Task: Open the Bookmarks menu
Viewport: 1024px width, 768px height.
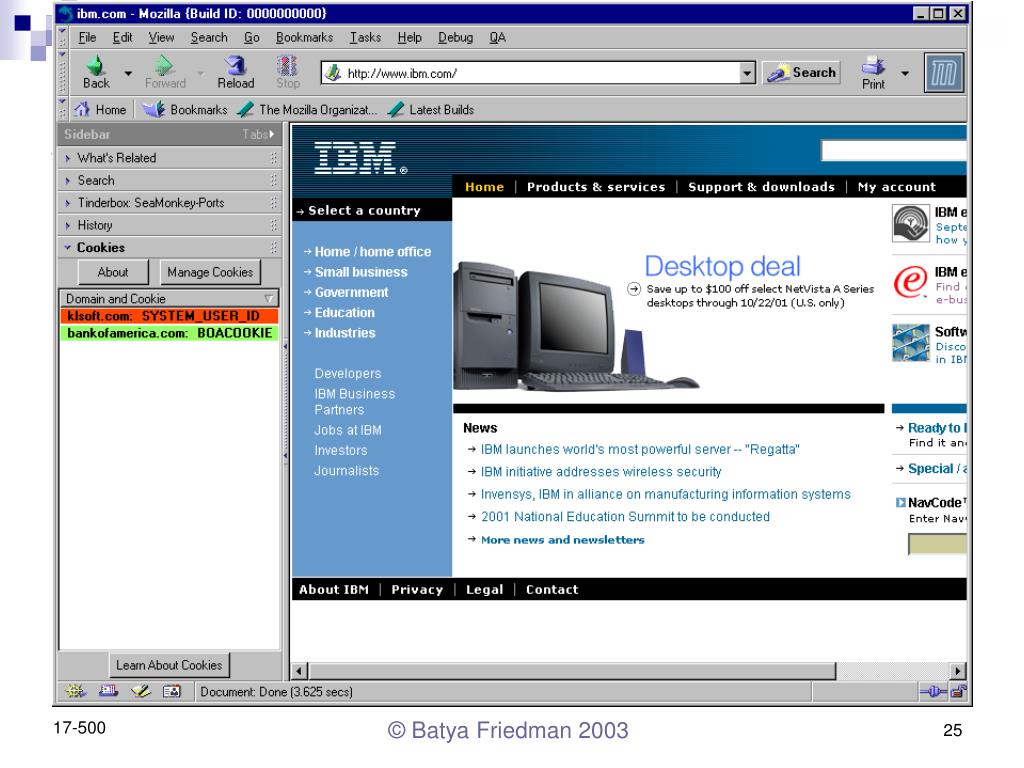Action: point(304,37)
